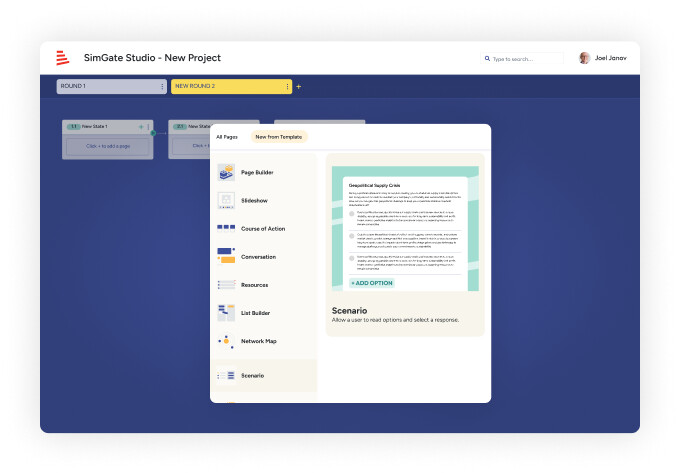Click the 1.1 badge on New State 1
The width and height of the screenshot is (680, 473).
(74, 127)
